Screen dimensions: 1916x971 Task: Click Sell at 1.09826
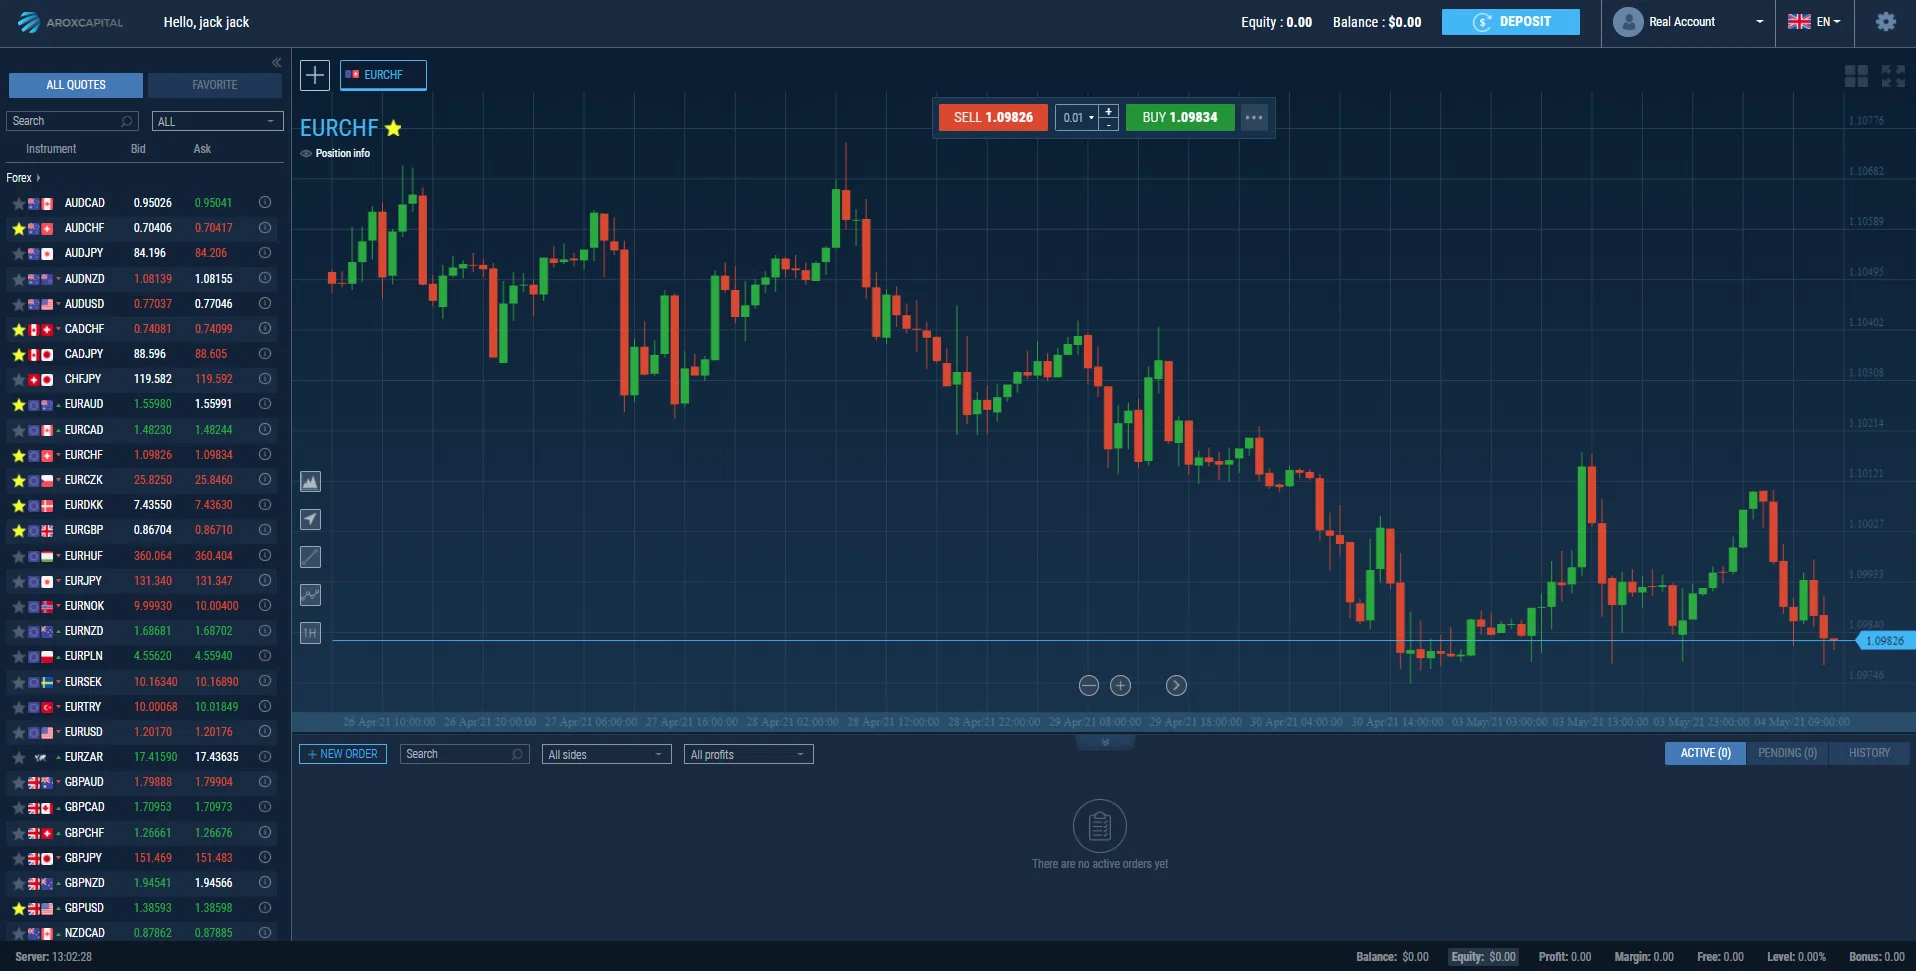[x=993, y=117]
